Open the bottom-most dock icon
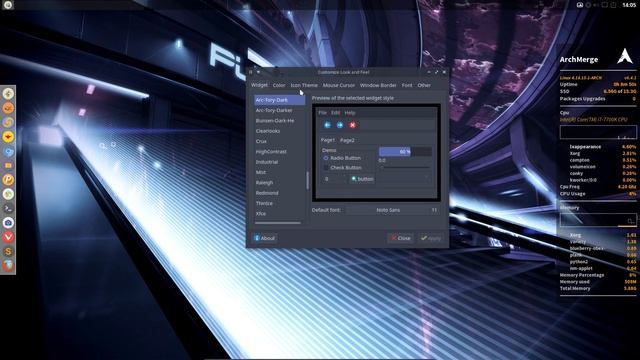The width and height of the screenshot is (640, 360). click(x=8, y=266)
